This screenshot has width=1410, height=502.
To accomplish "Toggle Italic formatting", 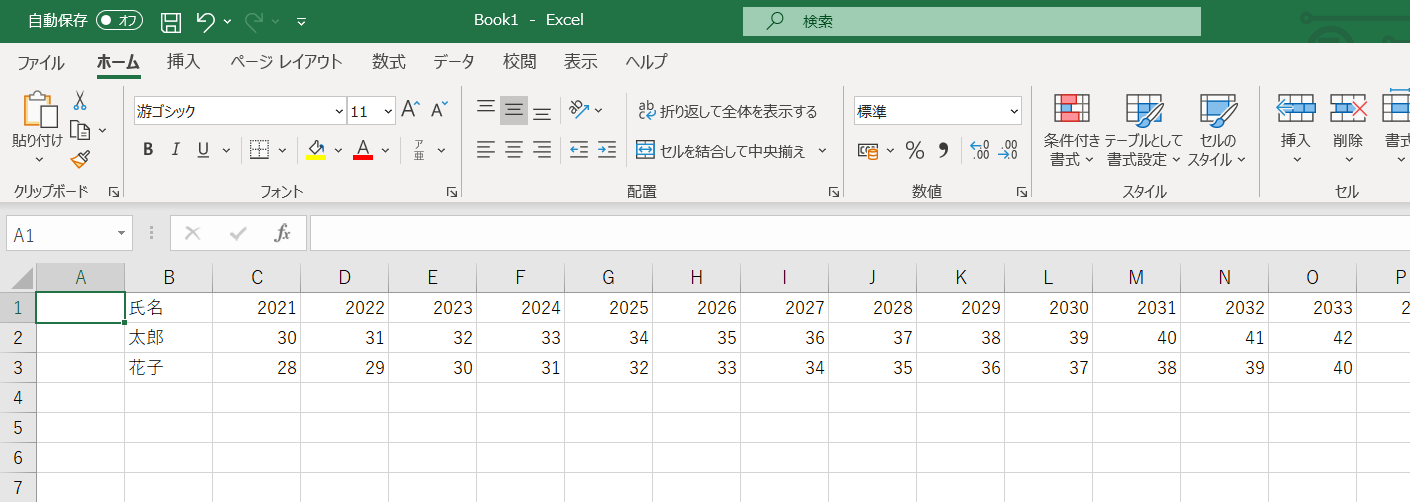I will (x=175, y=150).
